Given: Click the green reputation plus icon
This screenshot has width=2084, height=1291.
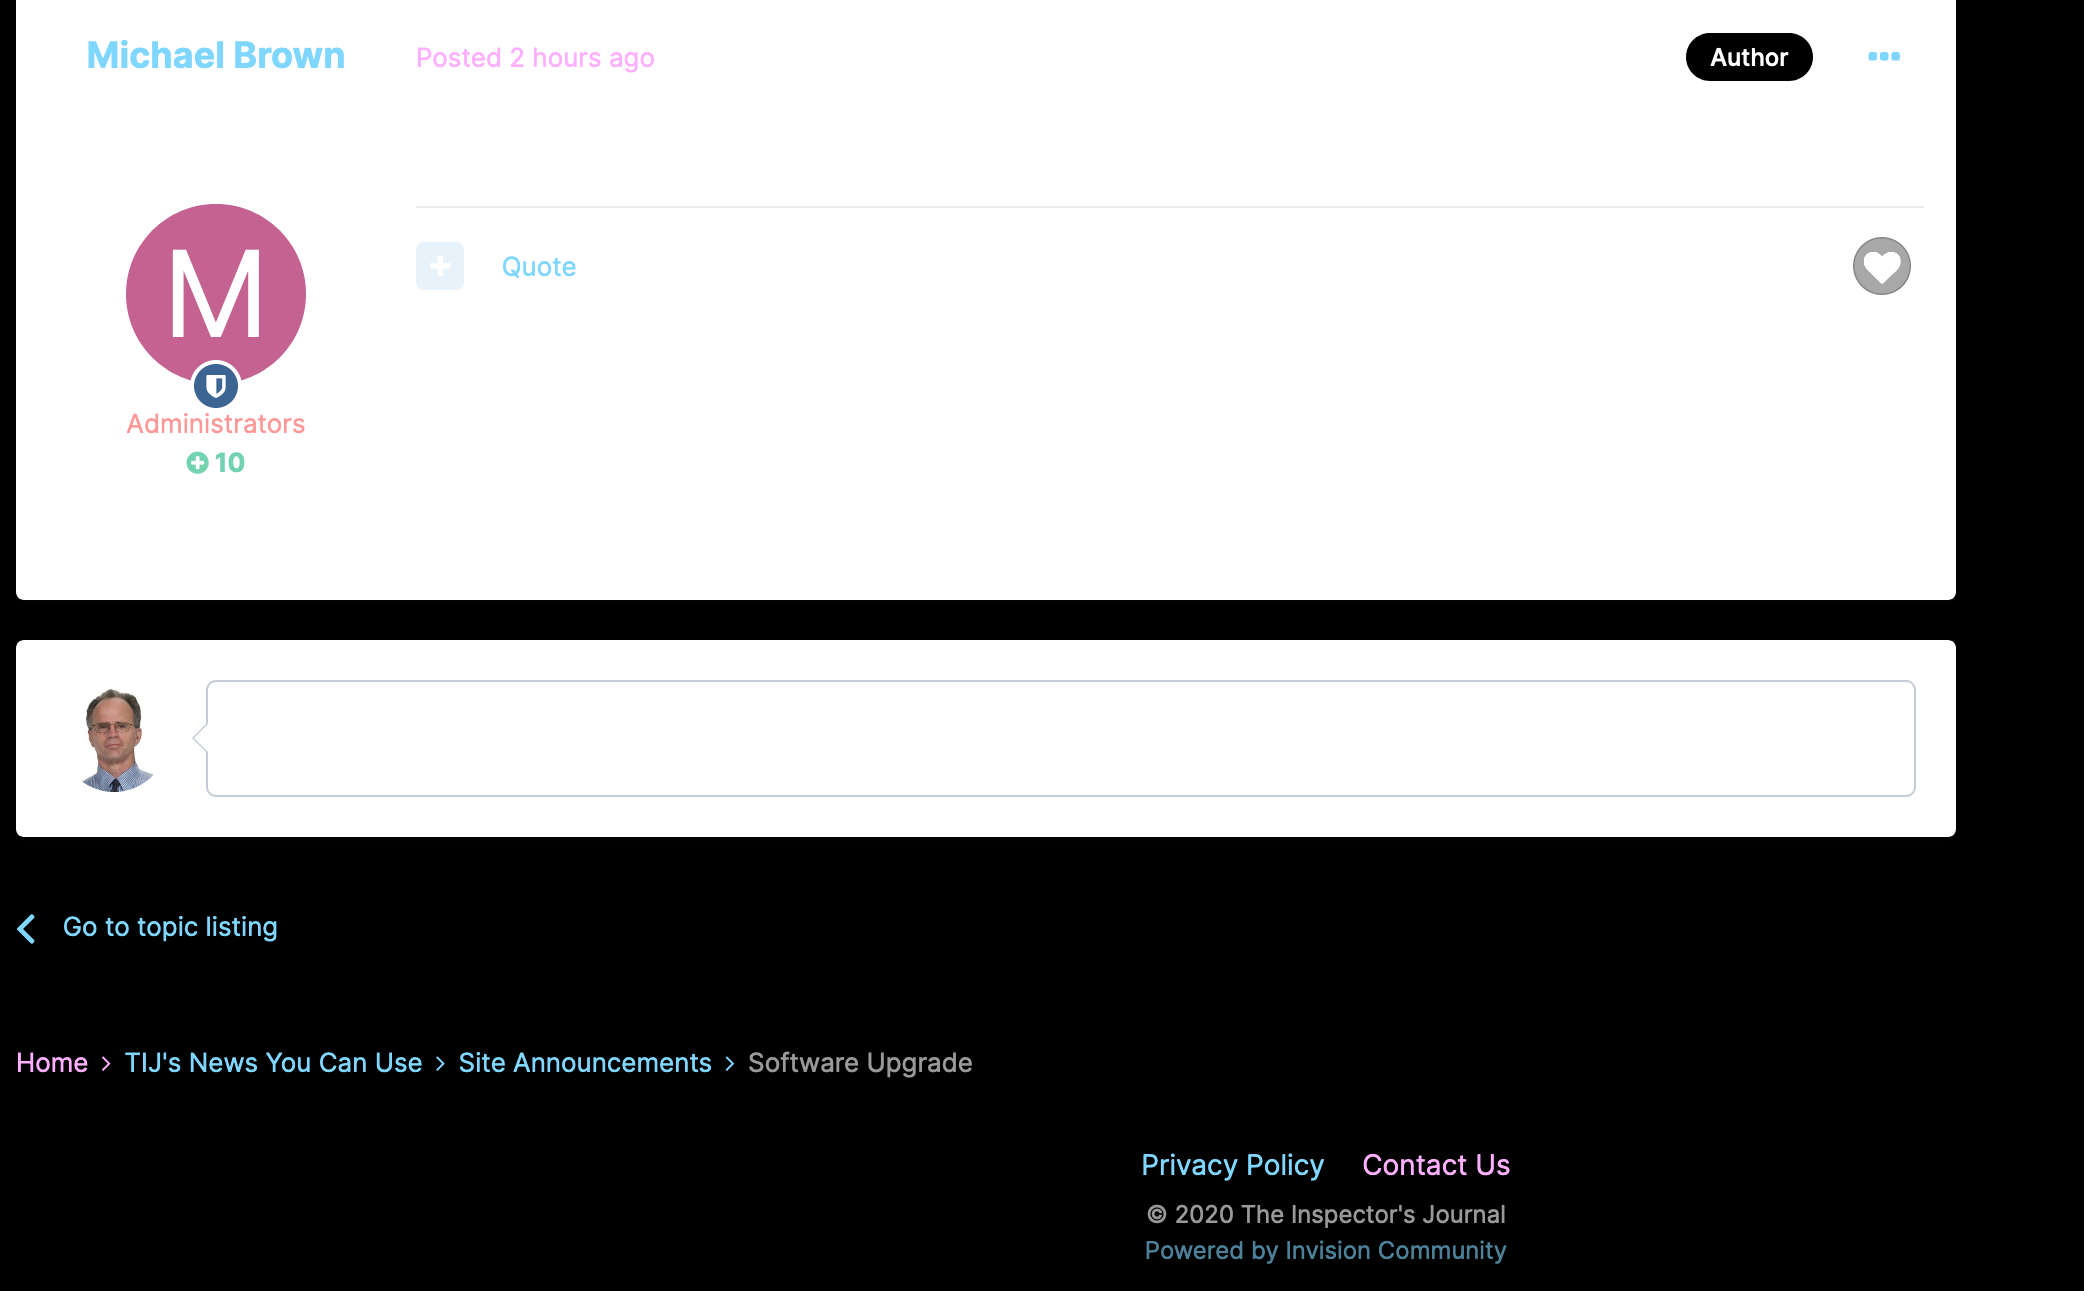Looking at the screenshot, I should point(197,462).
